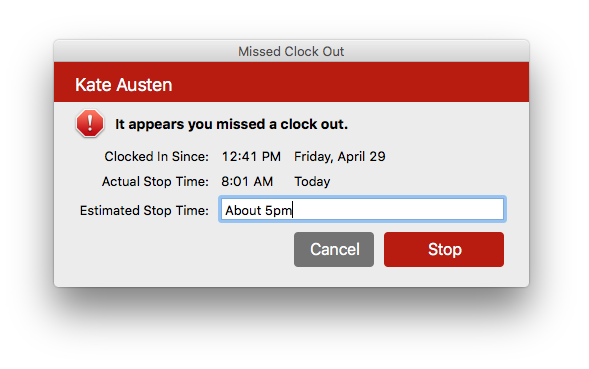Screen dimensions: 589x369
Task: Click the word About in the field
Action: 243,210
